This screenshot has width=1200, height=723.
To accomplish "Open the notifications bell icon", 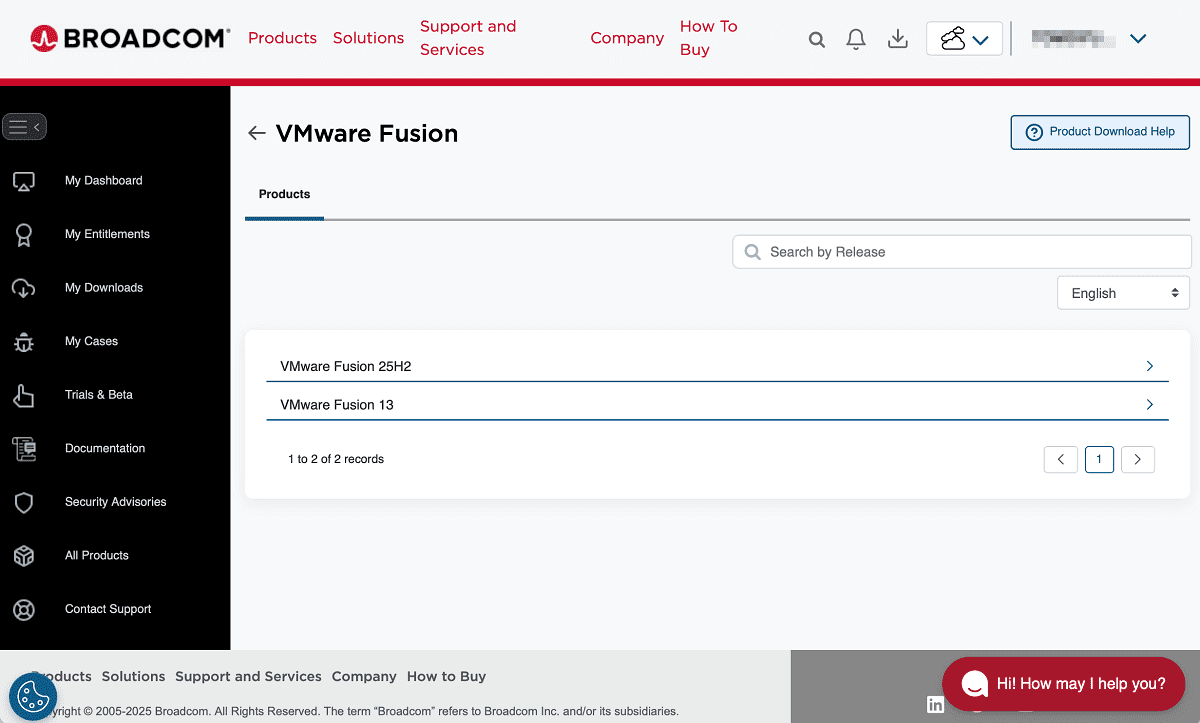I will coord(856,39).
